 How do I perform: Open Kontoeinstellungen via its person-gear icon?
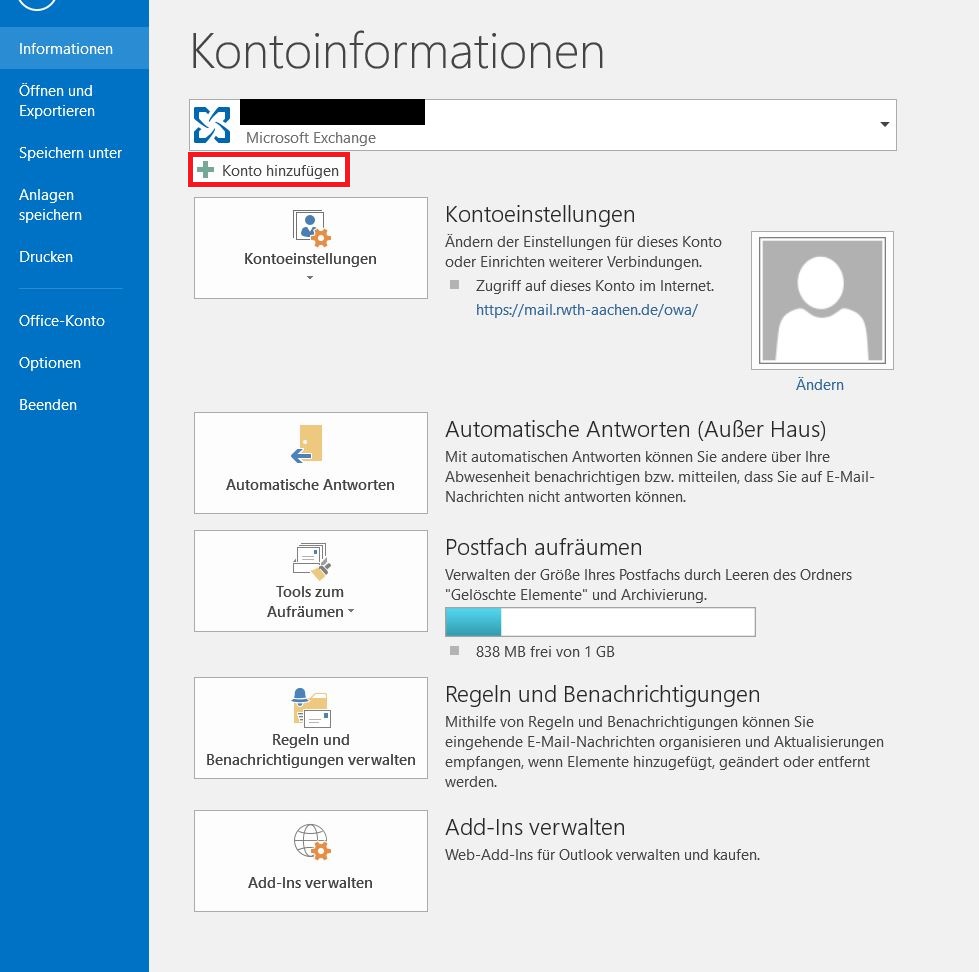[311, 228]
